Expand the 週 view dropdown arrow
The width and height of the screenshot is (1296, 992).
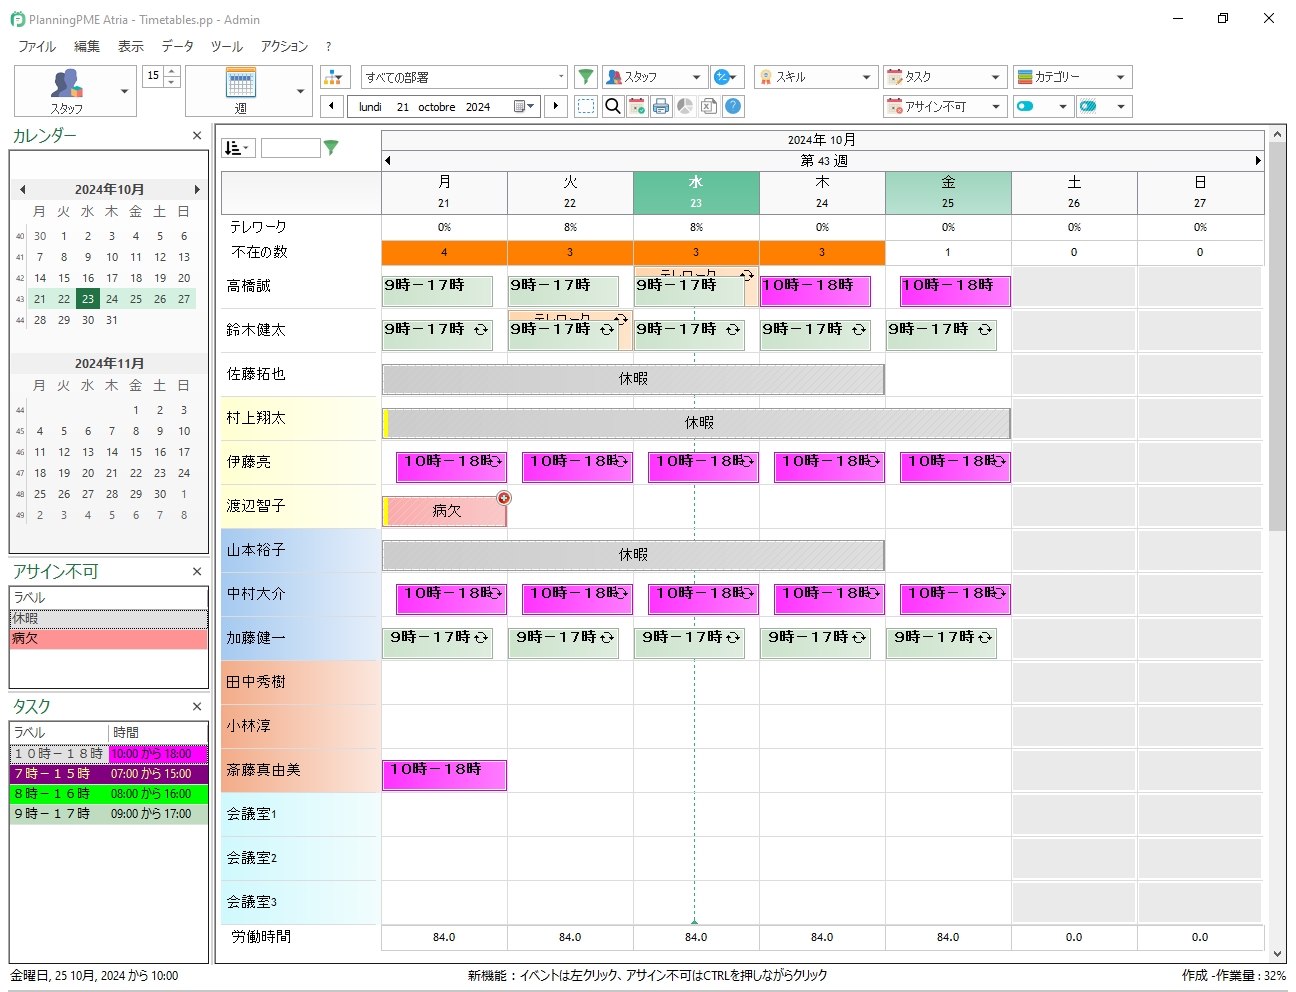[301, 91]
